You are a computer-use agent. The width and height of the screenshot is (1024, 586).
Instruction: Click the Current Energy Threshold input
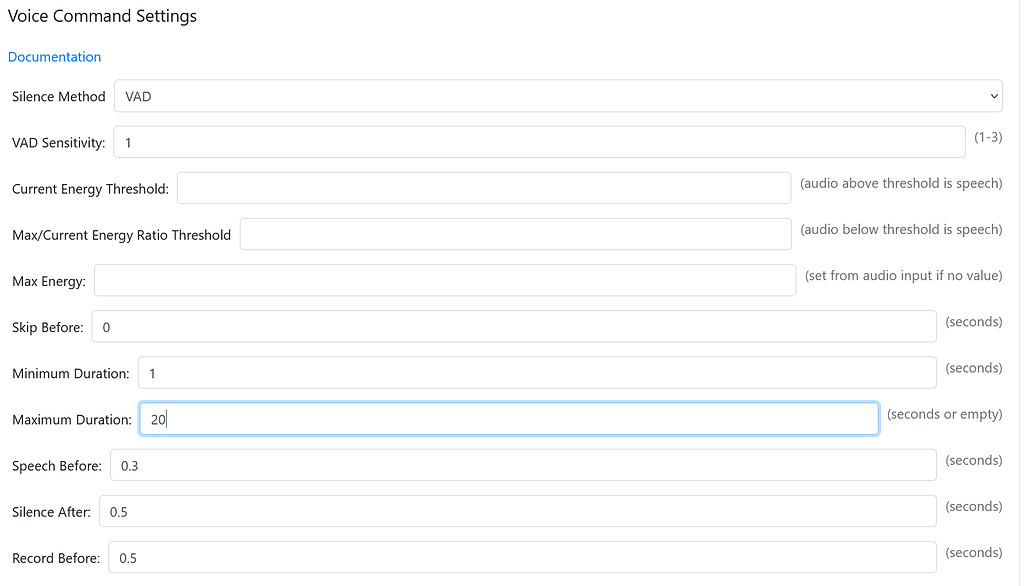(483, 188)
